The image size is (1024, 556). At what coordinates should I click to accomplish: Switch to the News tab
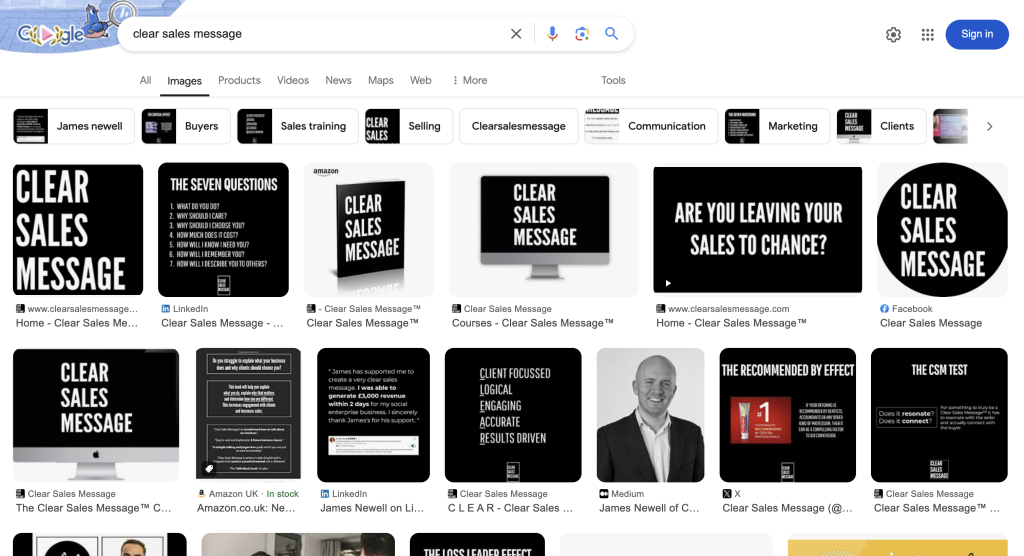[338, 80]
